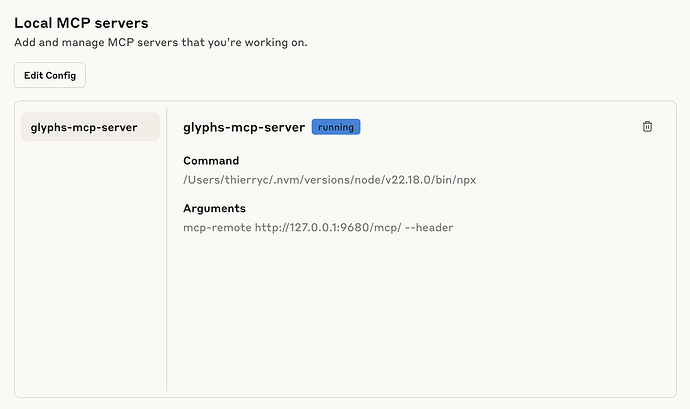Click the Command label
Image resolution: width=690 pixels, height=409 pixels.
click(211, 161)
